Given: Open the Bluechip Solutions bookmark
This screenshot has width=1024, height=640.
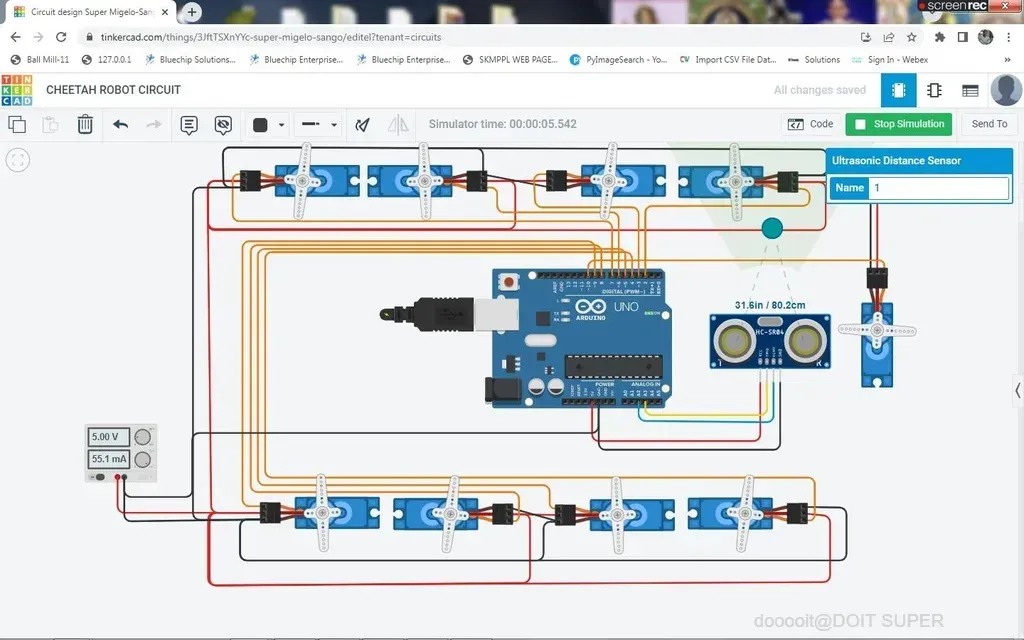Looking at the screenshot, I should point(190,59).
